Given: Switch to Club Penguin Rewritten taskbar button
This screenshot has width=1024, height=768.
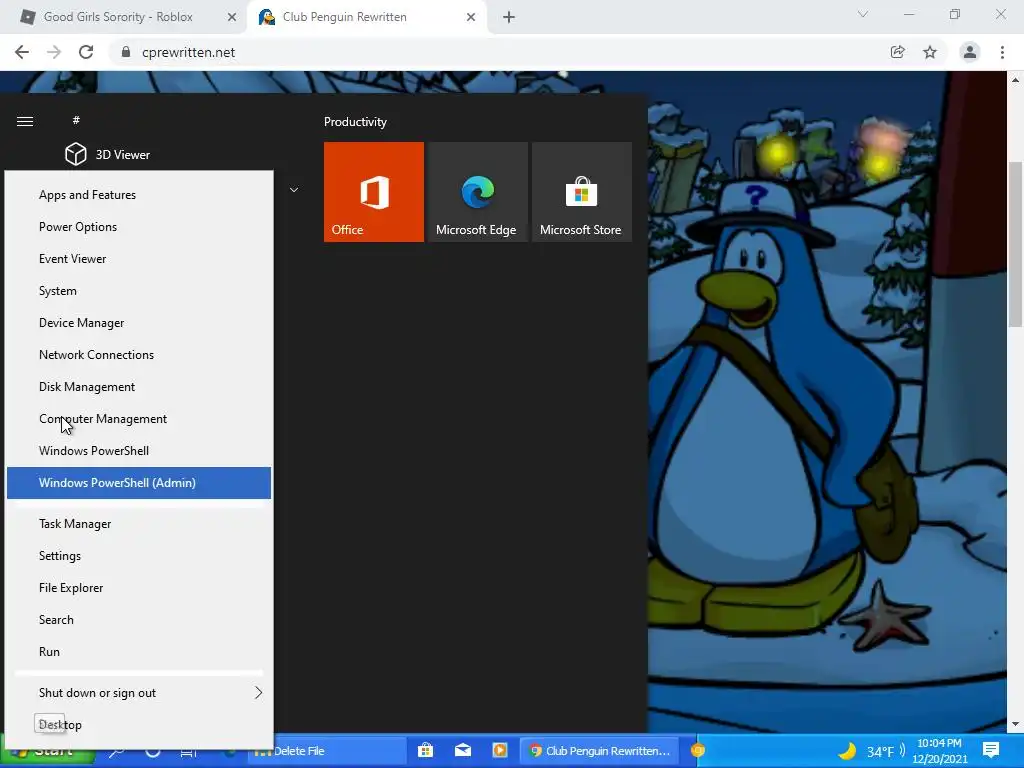Looking at the screenshot, I should [600, 750].
